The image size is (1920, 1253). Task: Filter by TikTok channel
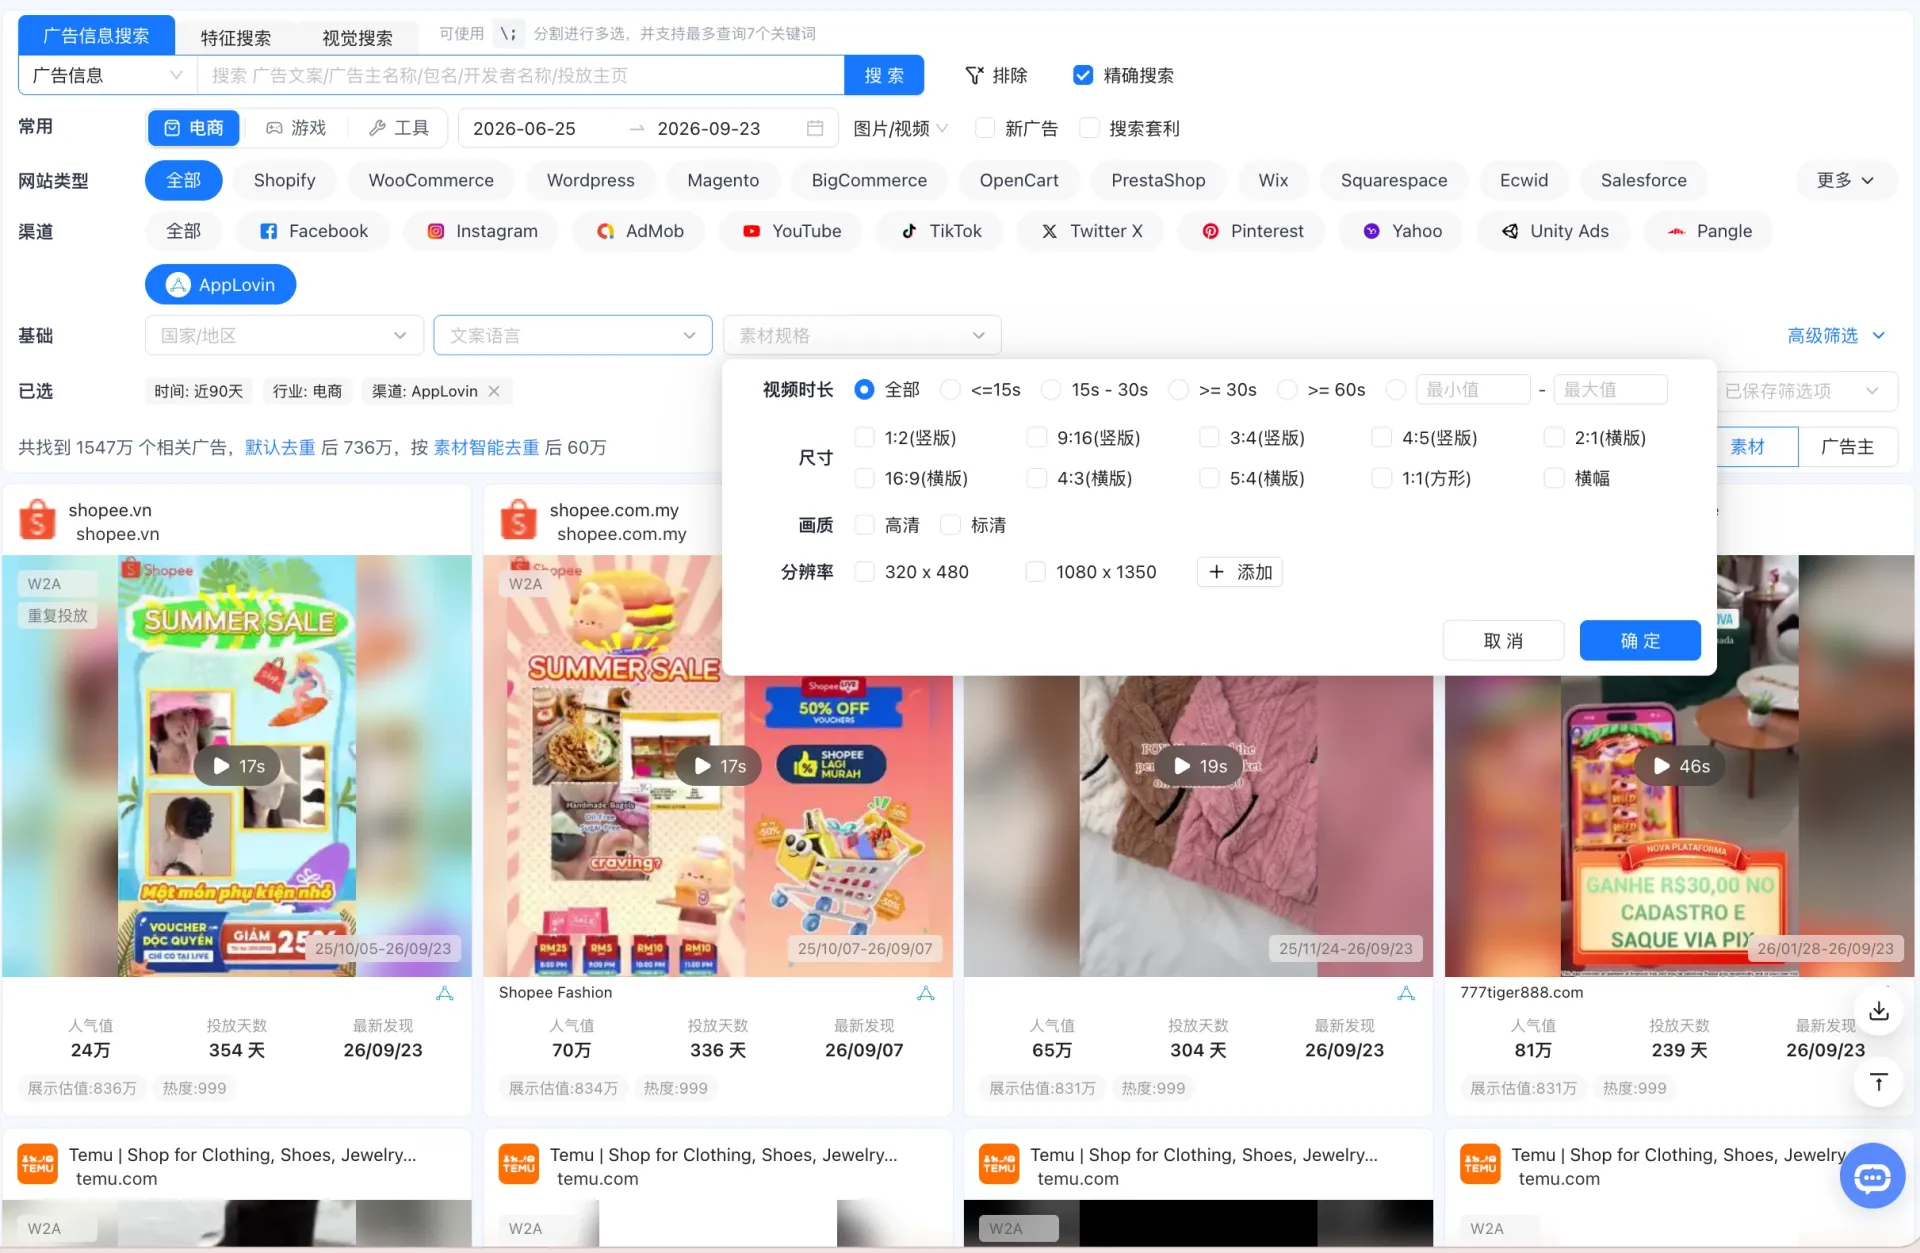pos(941,231)
